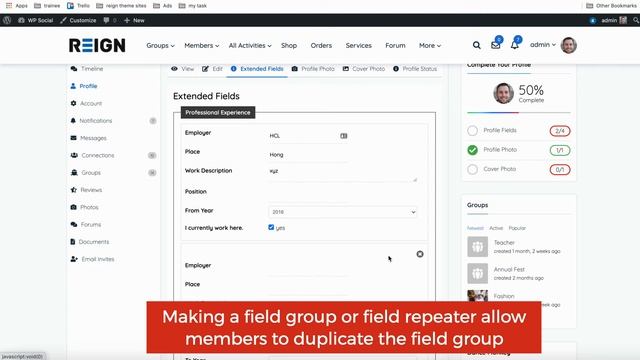The width and height of the screenshot is (640, 360).
Task: Click the Employer field containing HCL
Action: [308, 136]
